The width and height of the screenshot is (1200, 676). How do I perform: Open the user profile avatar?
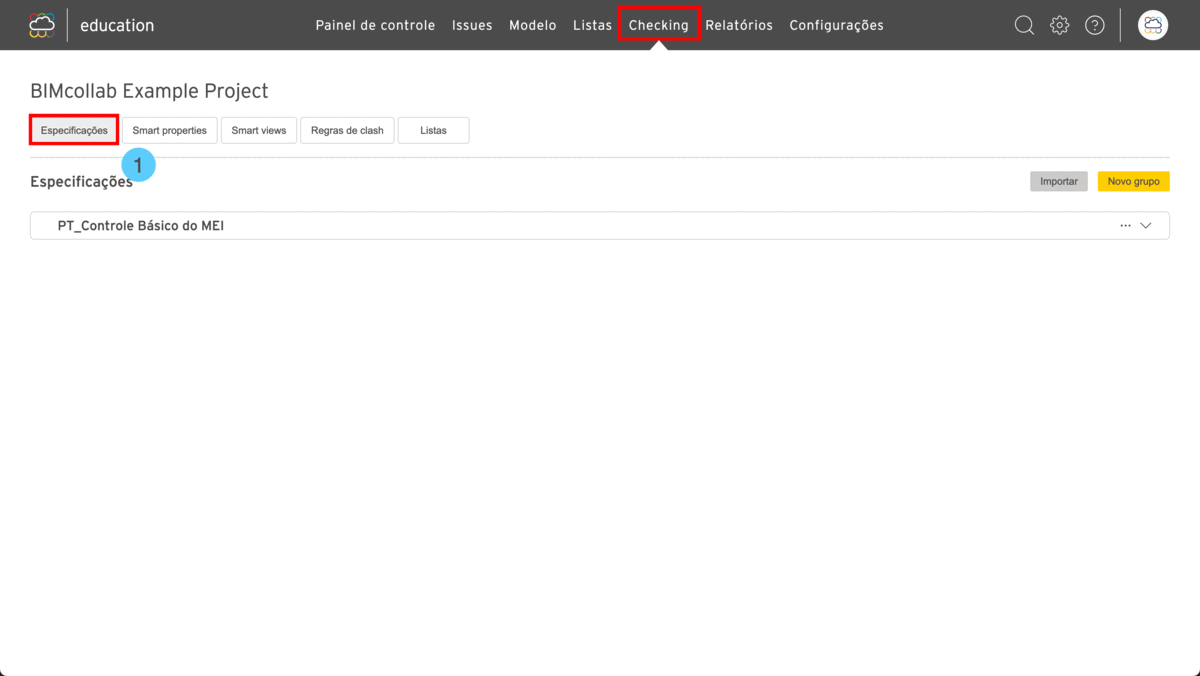pyautogui.click(x=1153, y=25)
